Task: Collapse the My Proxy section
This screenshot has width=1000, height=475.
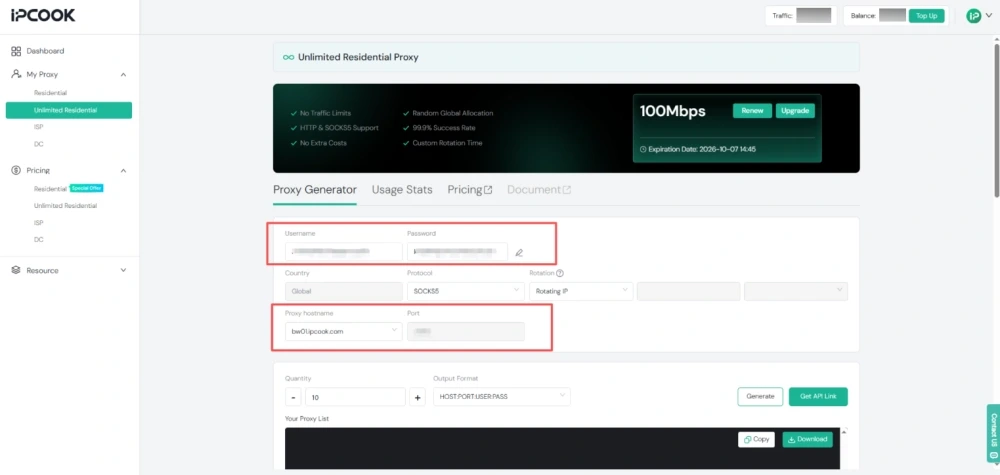Action: coord(124,75)
